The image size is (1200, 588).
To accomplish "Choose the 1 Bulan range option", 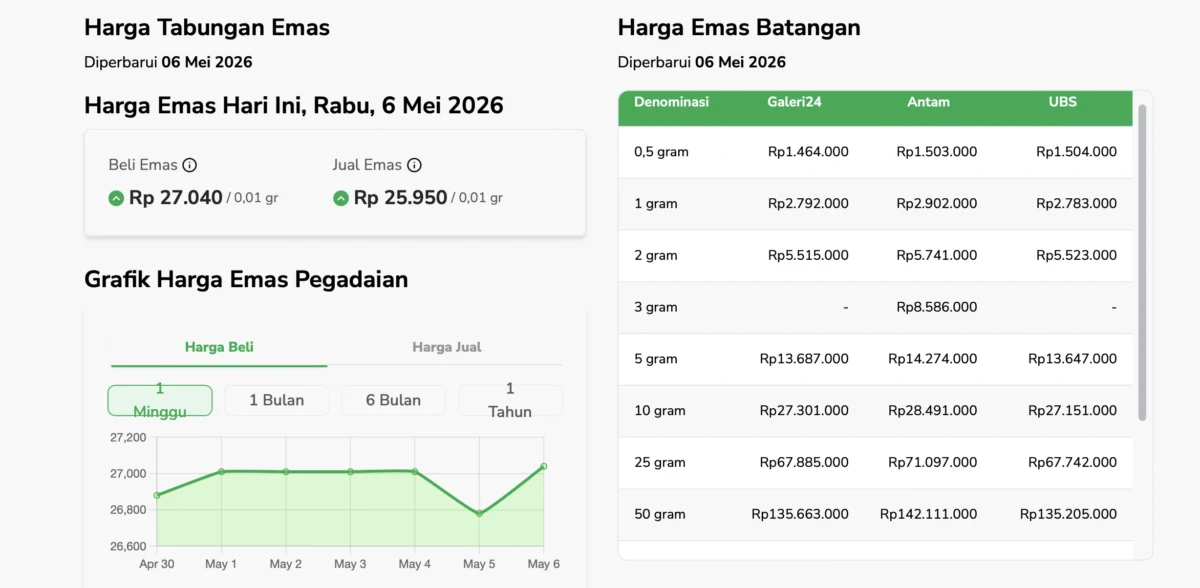I will (277, 400).
